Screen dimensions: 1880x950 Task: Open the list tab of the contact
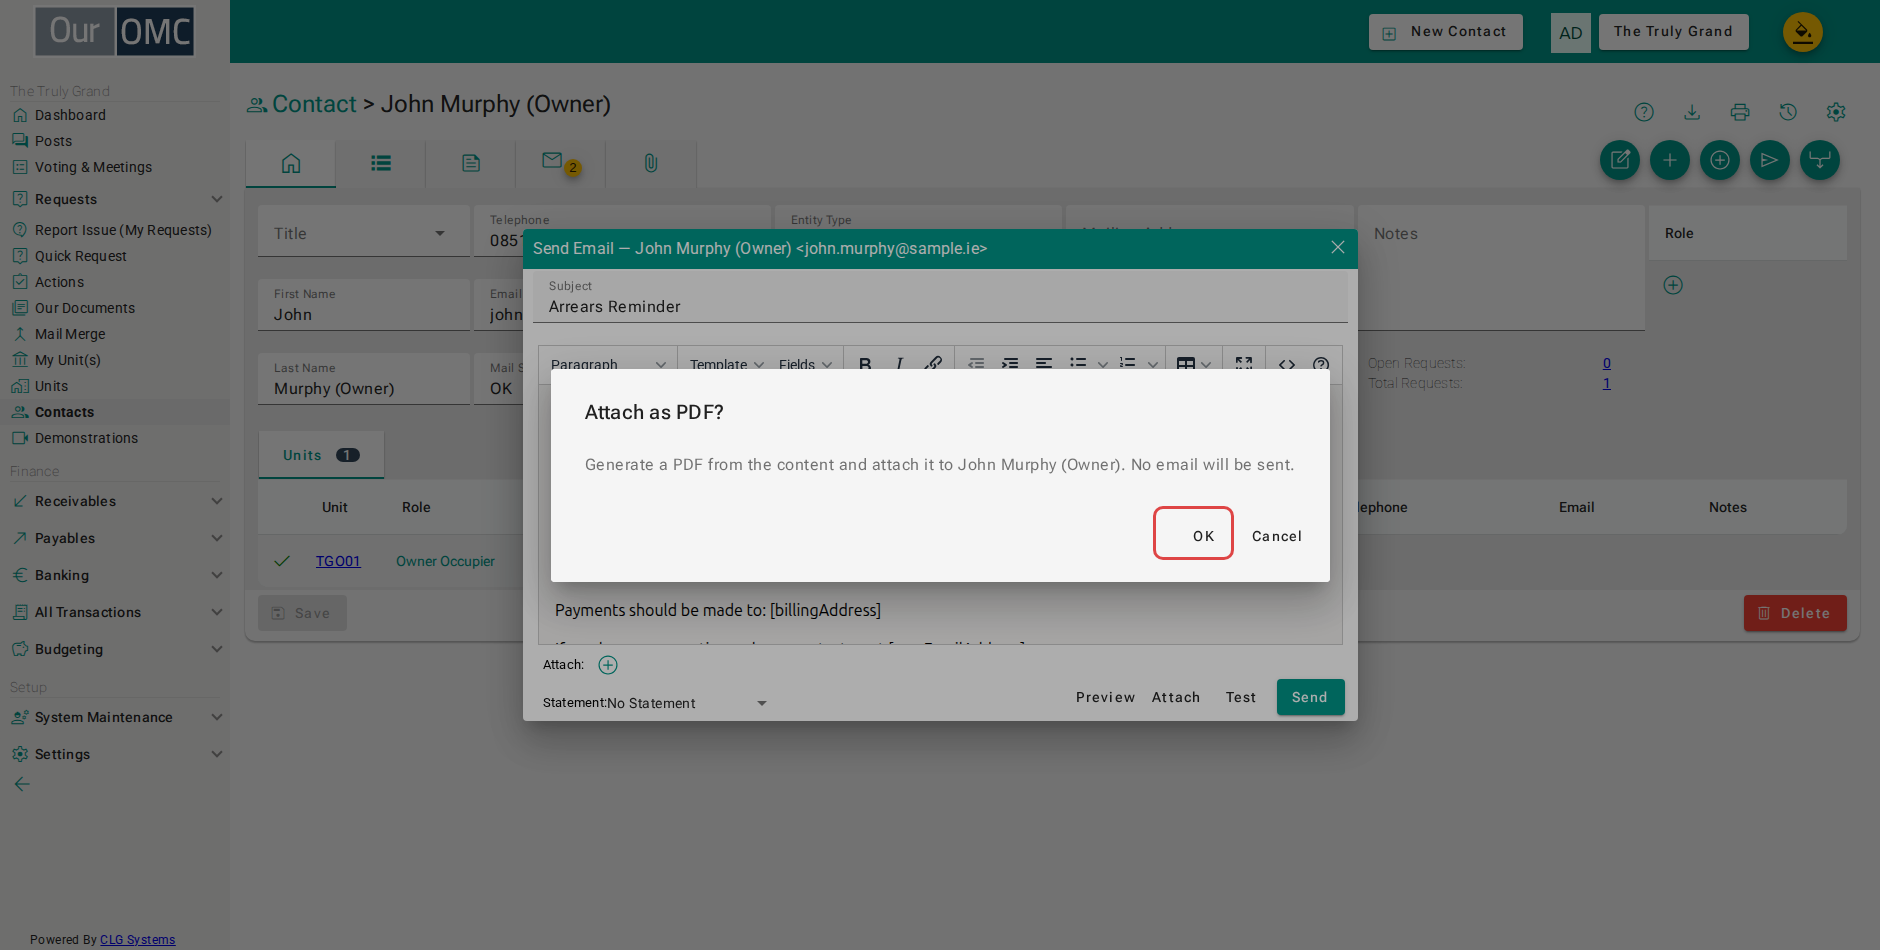(x=381, y=163)
